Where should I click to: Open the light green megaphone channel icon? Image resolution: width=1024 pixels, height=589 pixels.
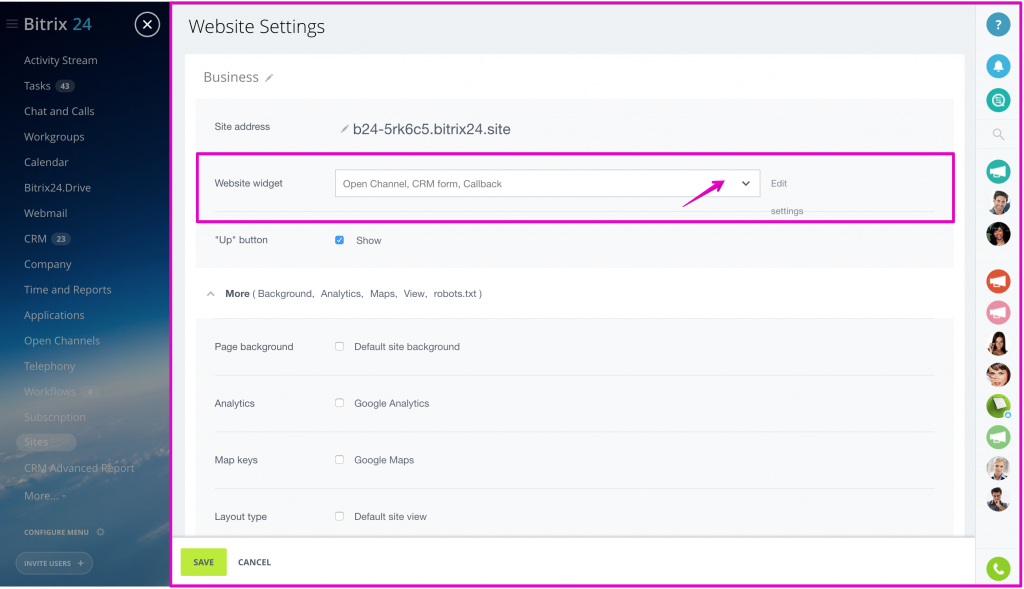(x=998, y=437)
